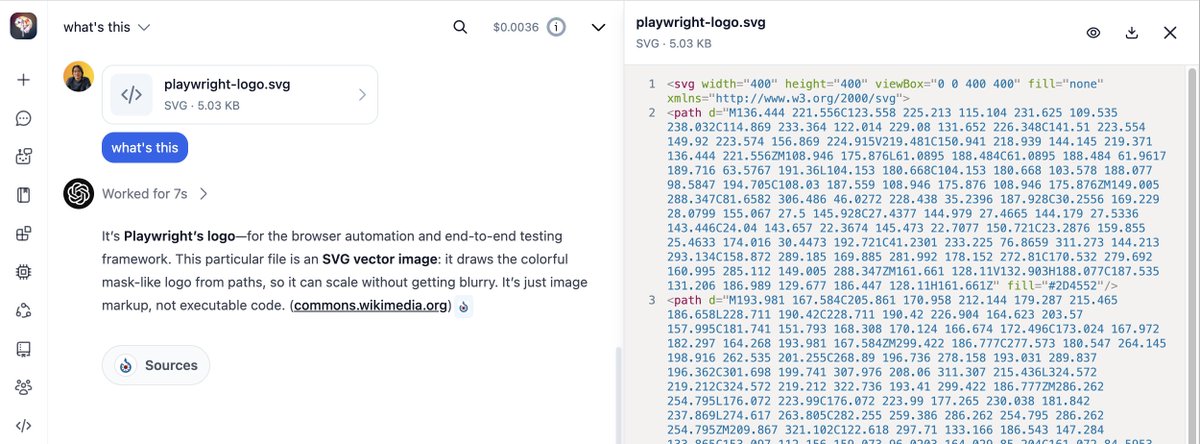Click the chevron arrow on attachment card

(x=362, y=95)
